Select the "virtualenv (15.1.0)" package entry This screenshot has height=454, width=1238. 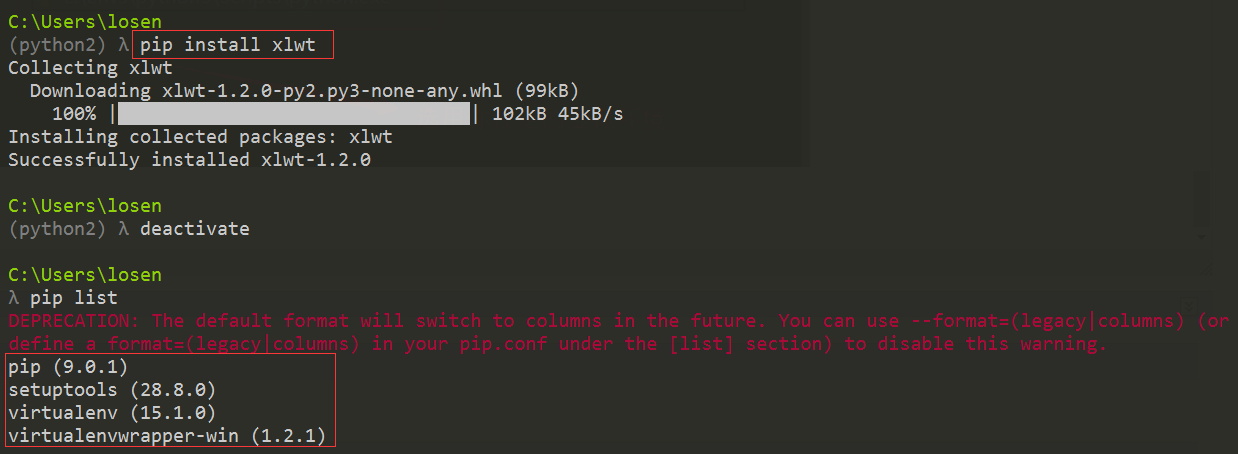111,413
